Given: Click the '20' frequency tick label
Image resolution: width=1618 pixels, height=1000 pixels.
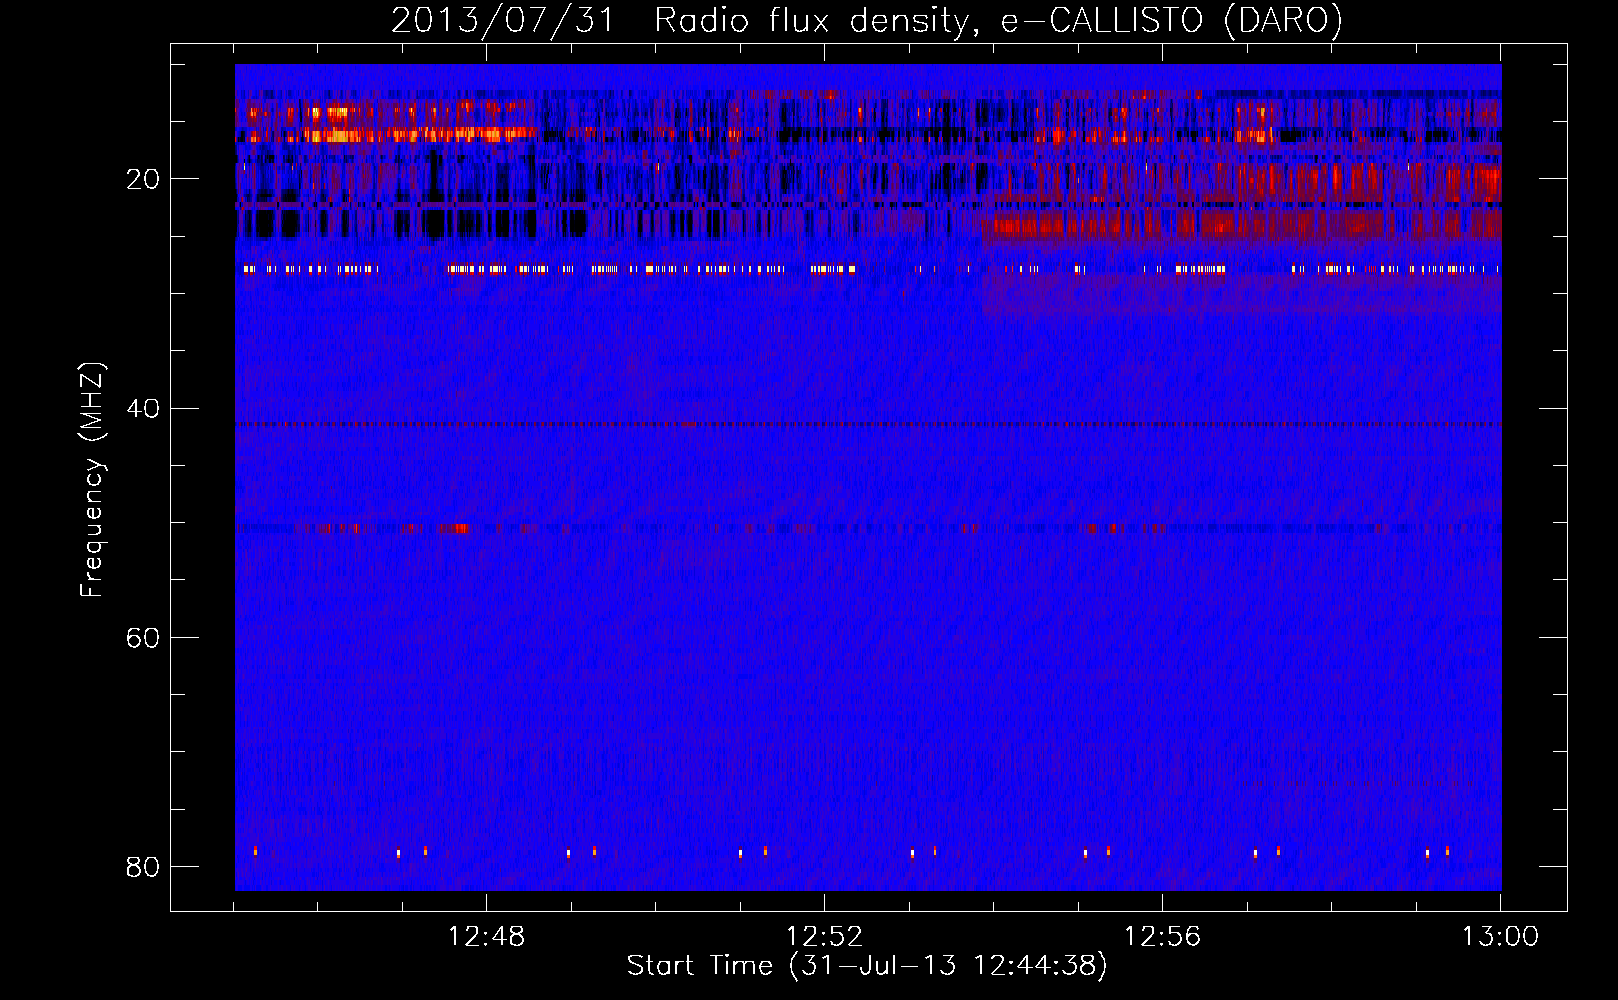Looking at the screenshot, I should 142,179.
